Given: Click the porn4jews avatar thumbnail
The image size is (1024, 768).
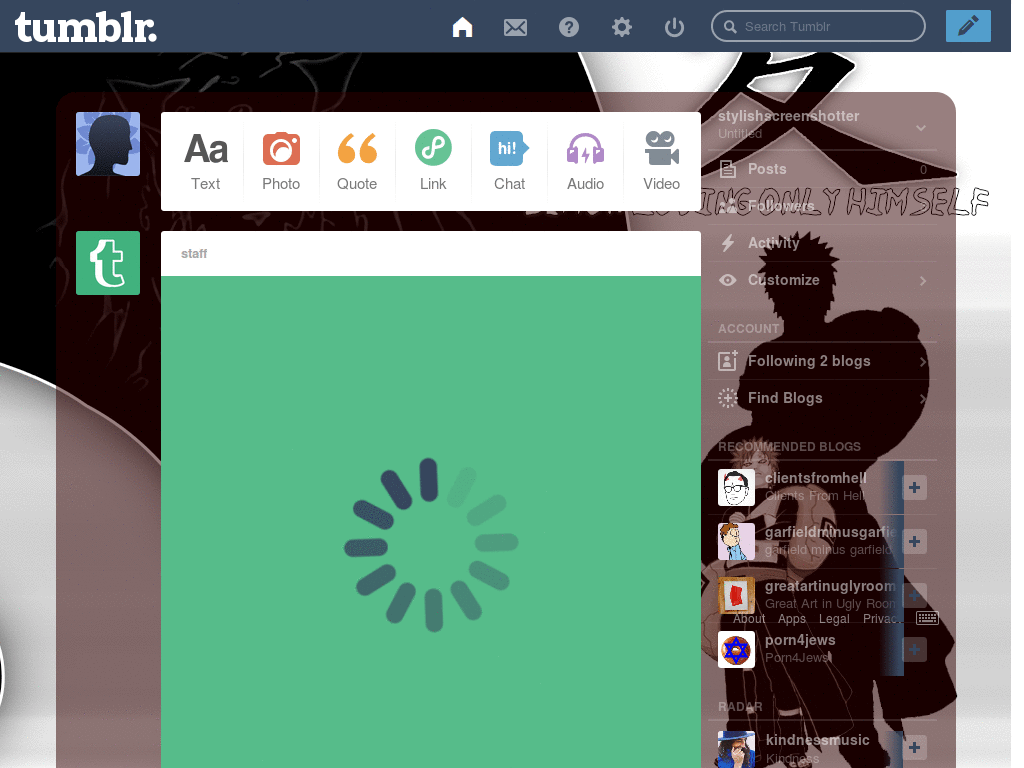Looking at the screenshot, I should [x=736, y=650].
